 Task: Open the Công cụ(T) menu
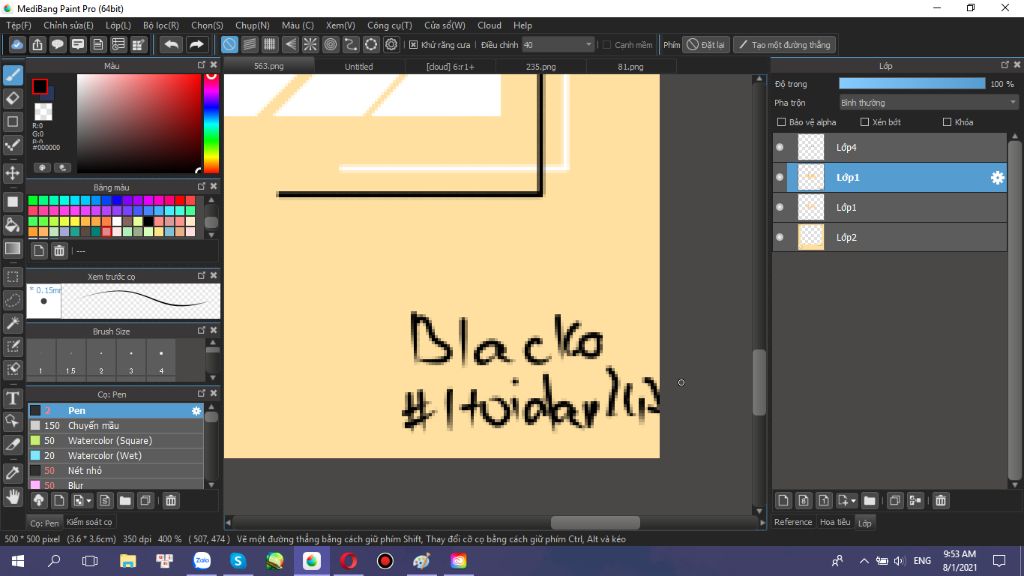click(389, 25)
